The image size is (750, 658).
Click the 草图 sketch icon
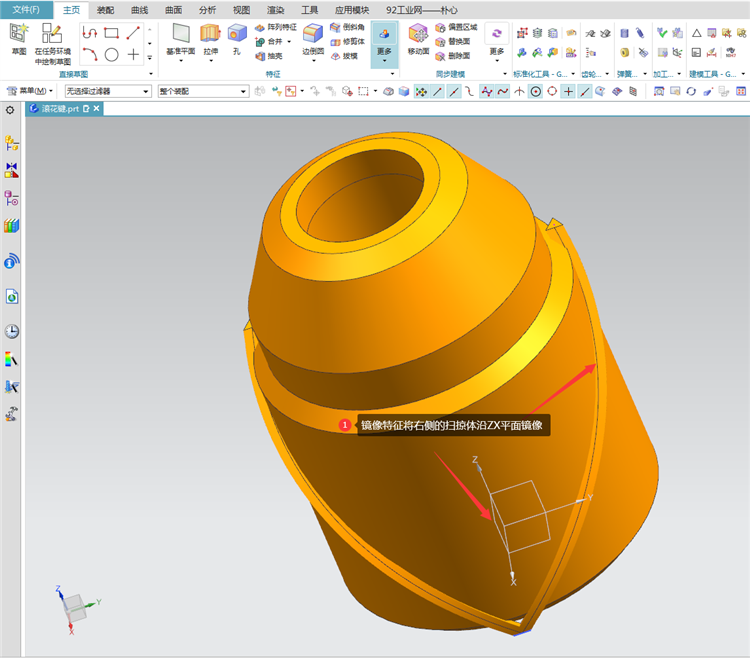tap(18, 33)
